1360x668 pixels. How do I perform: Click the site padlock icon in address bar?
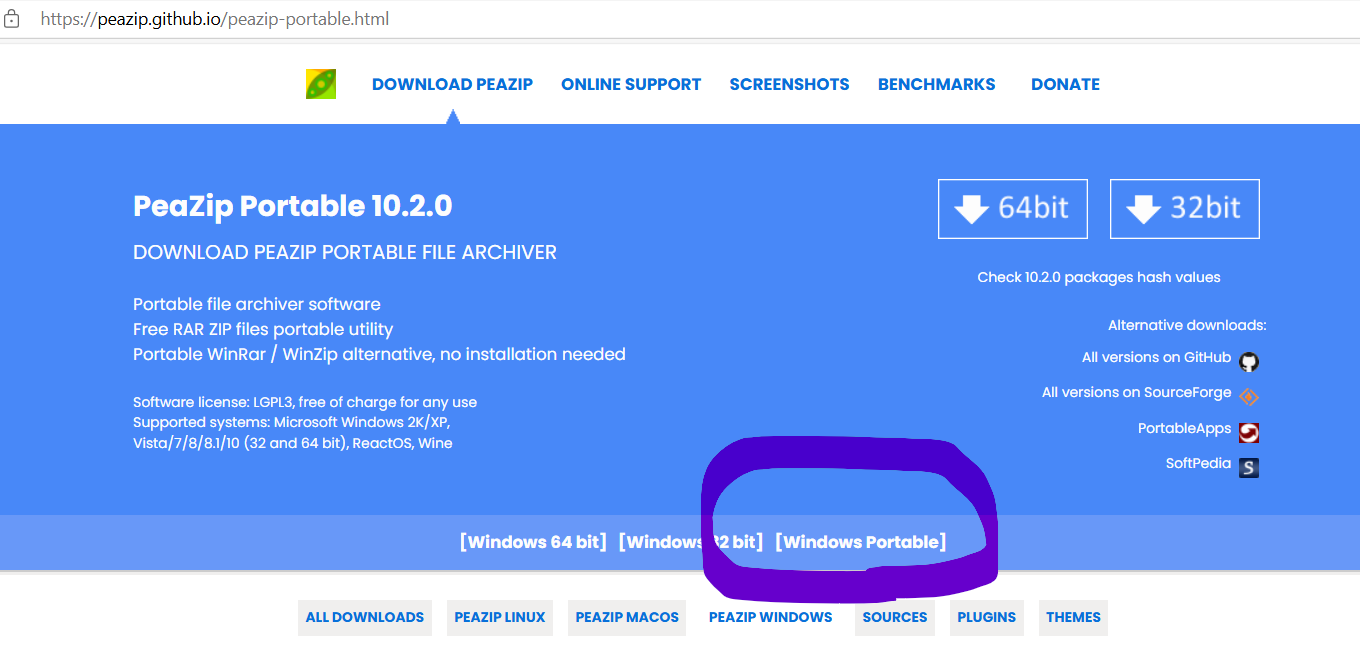[x=12, y=19]
